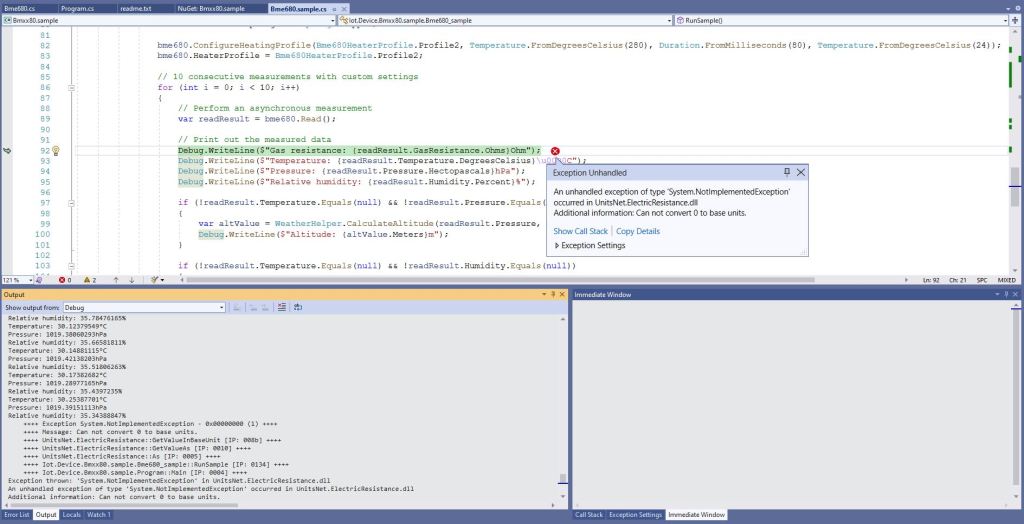Viewport: 1024px width, 524px height.
Task: Click the error count indicator icon
Action: click(x=61, y=280)
